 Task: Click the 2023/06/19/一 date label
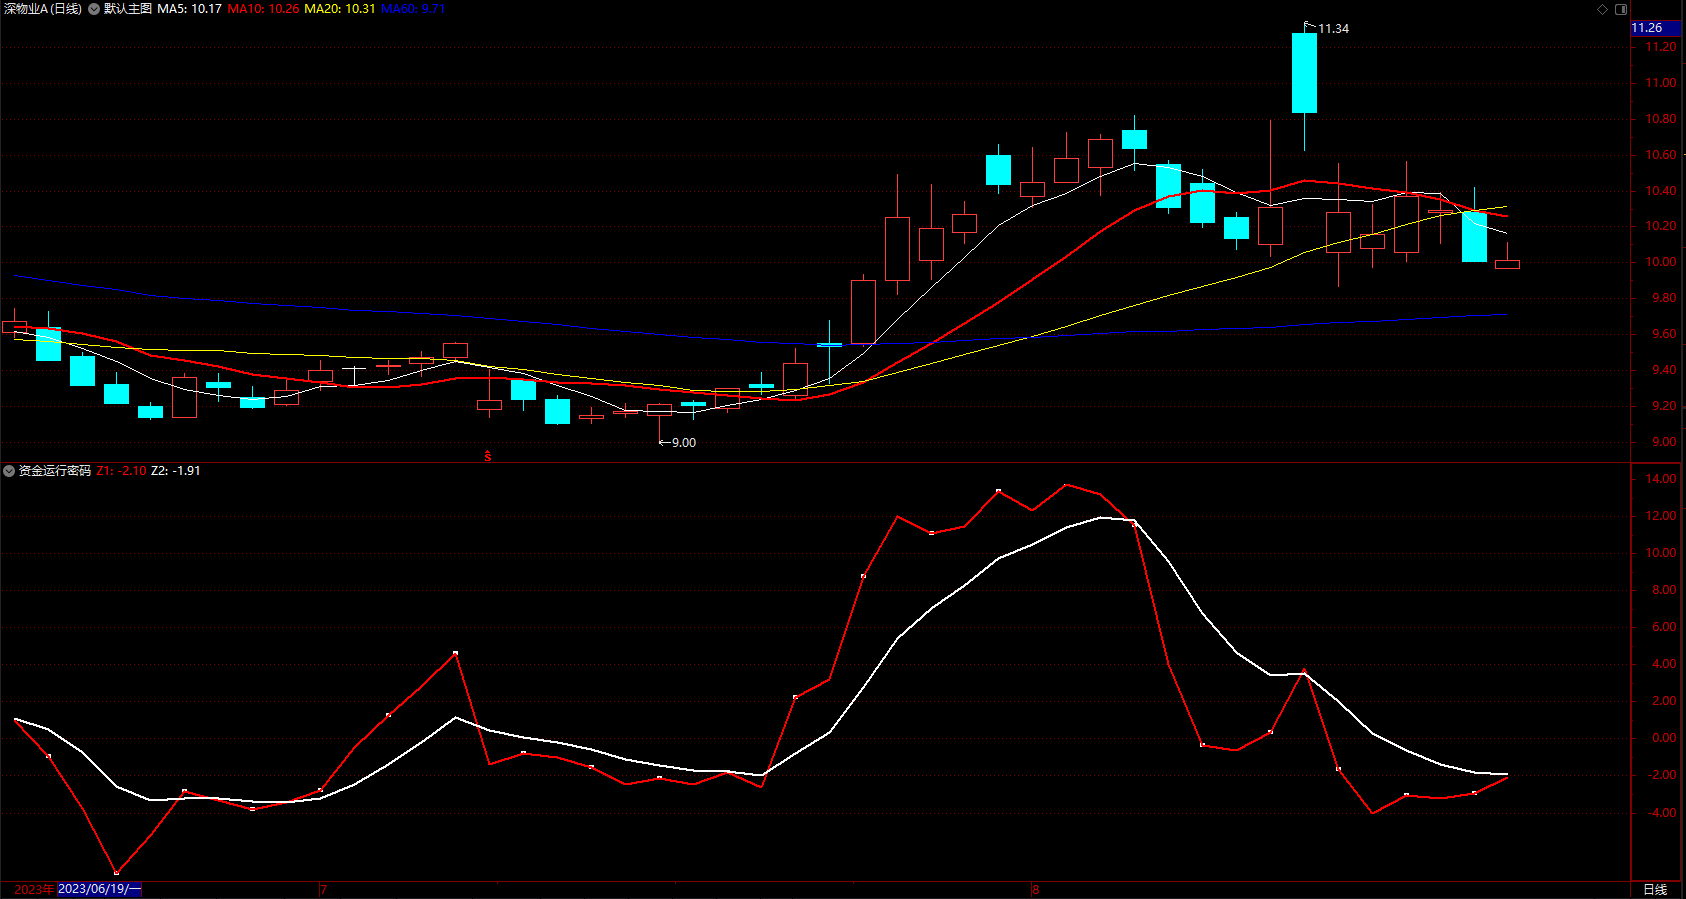(x=100, y=889)
